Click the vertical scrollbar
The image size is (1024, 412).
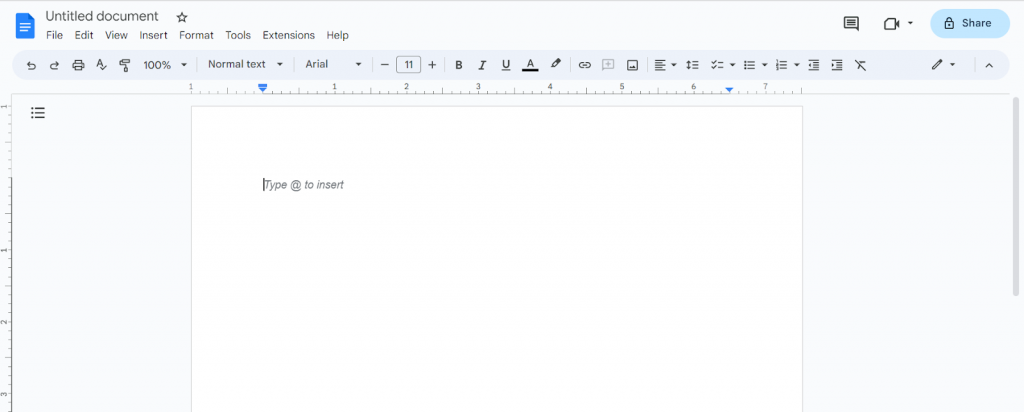[x=1015, y=196]
